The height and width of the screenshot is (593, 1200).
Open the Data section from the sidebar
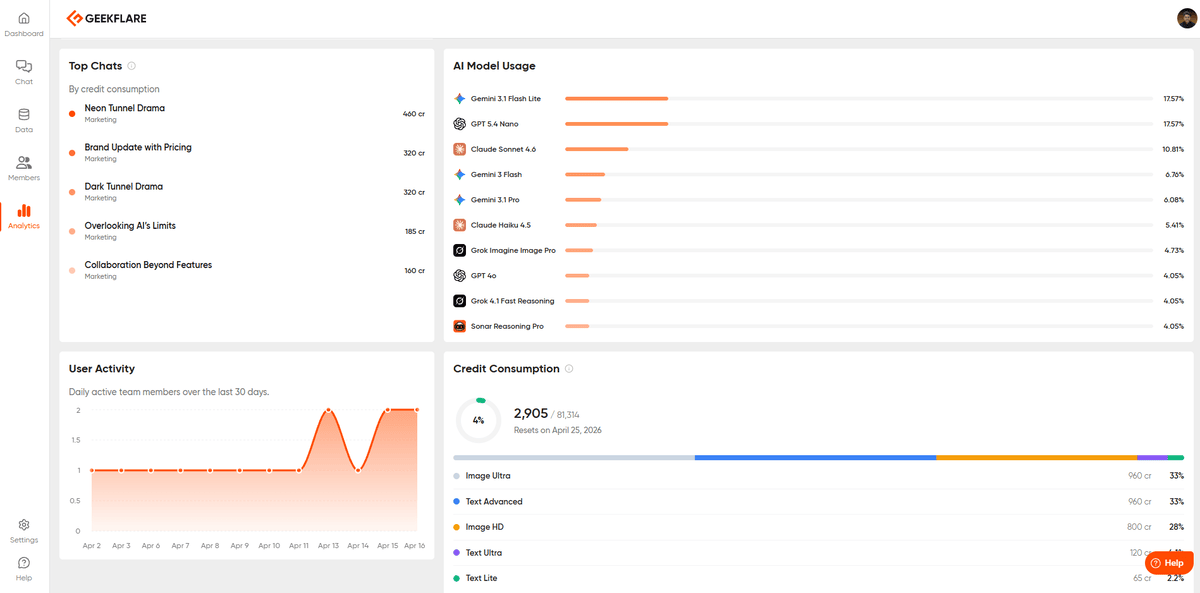tap(23, 115)
